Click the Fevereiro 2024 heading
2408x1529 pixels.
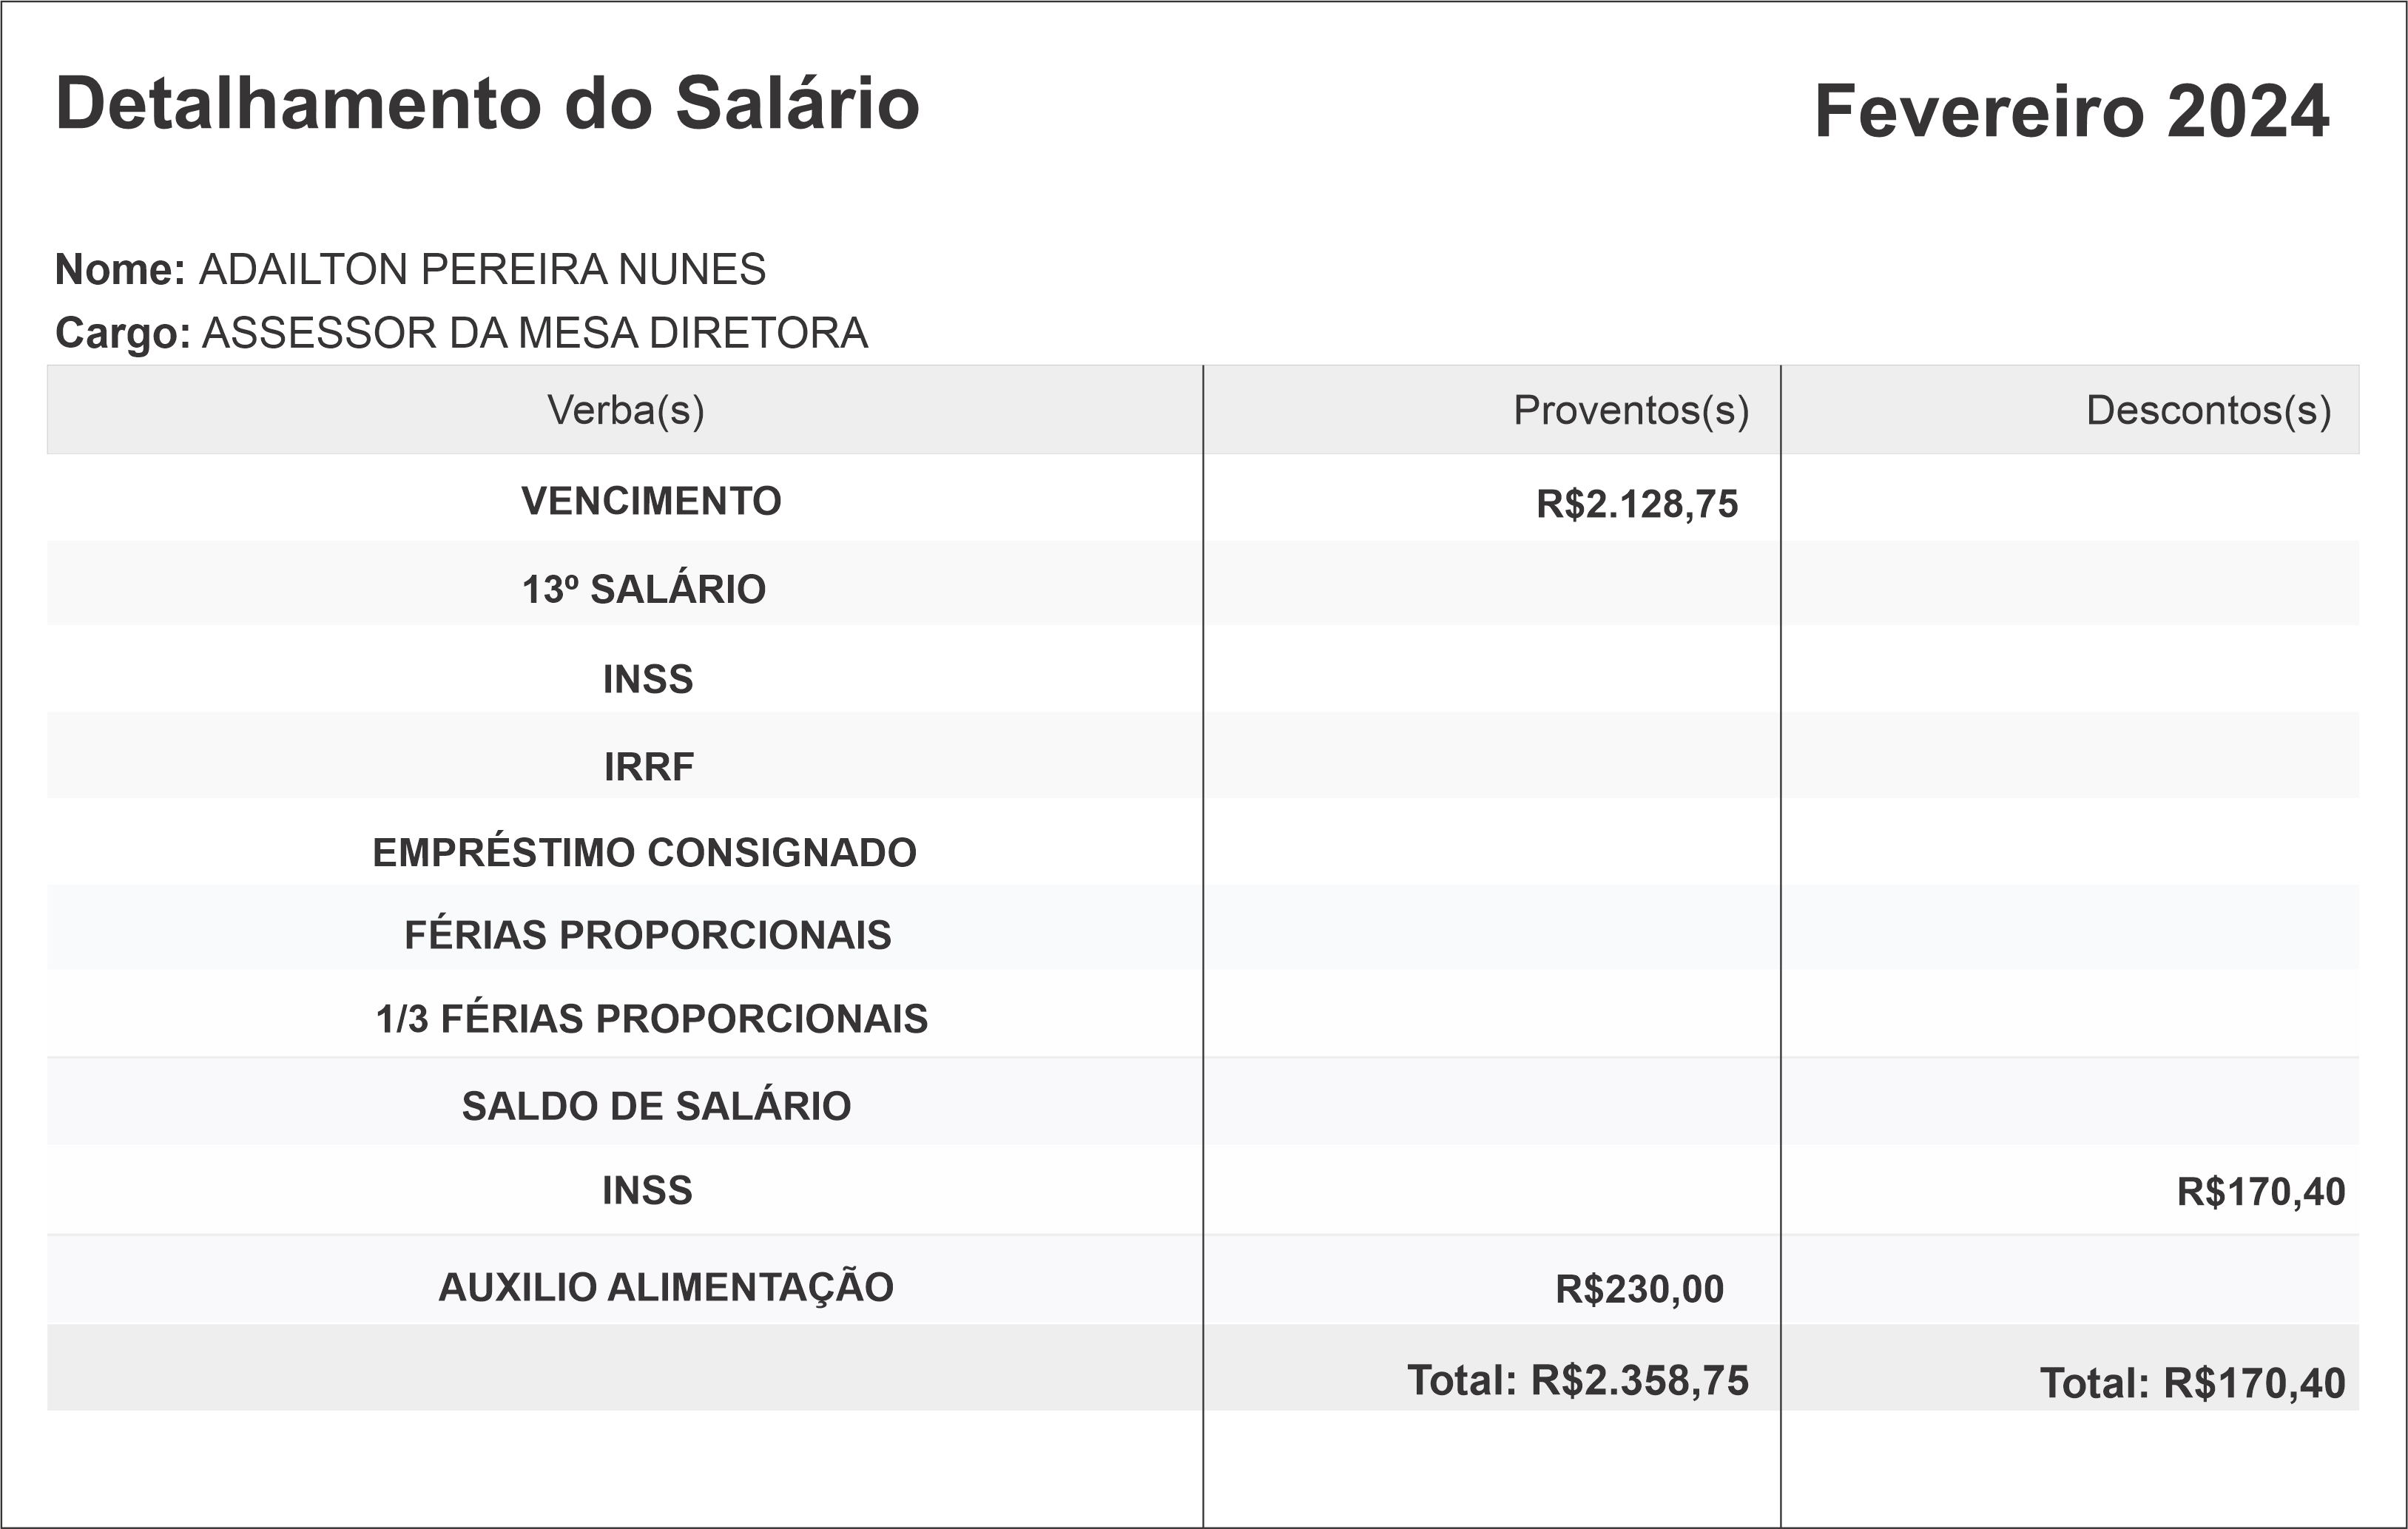pos(2071,112)
